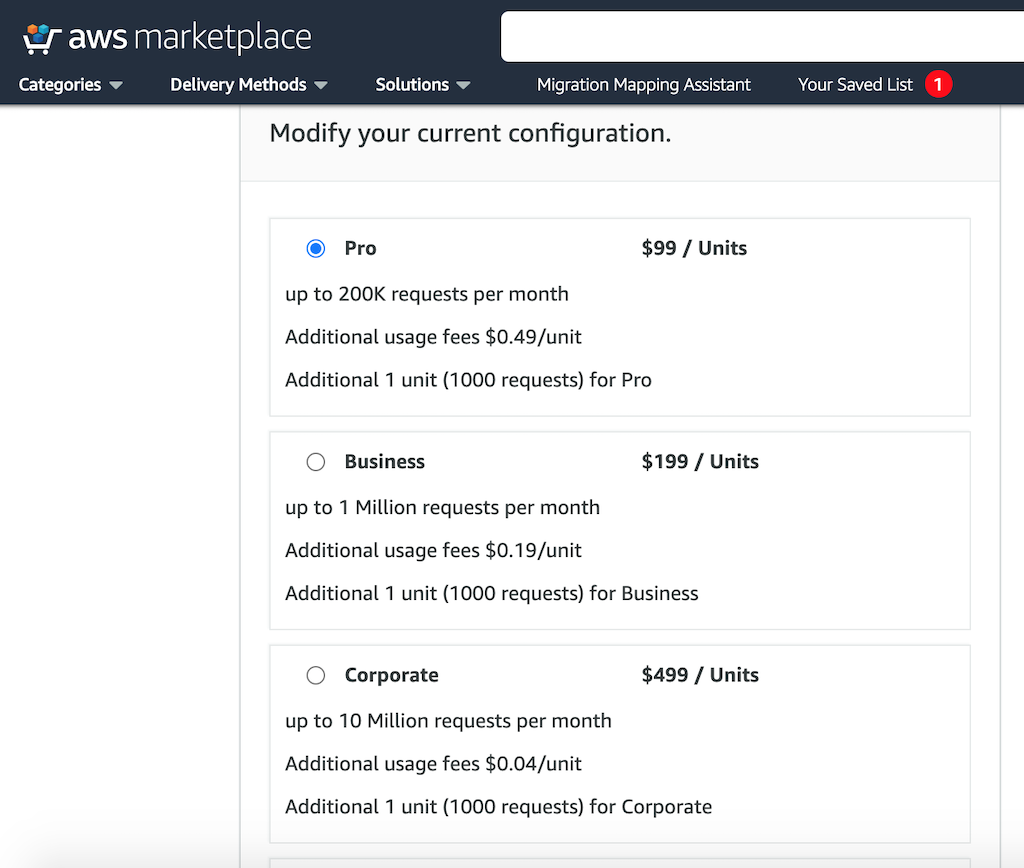Click the Delivery Methods menu label

coord(238,85)
